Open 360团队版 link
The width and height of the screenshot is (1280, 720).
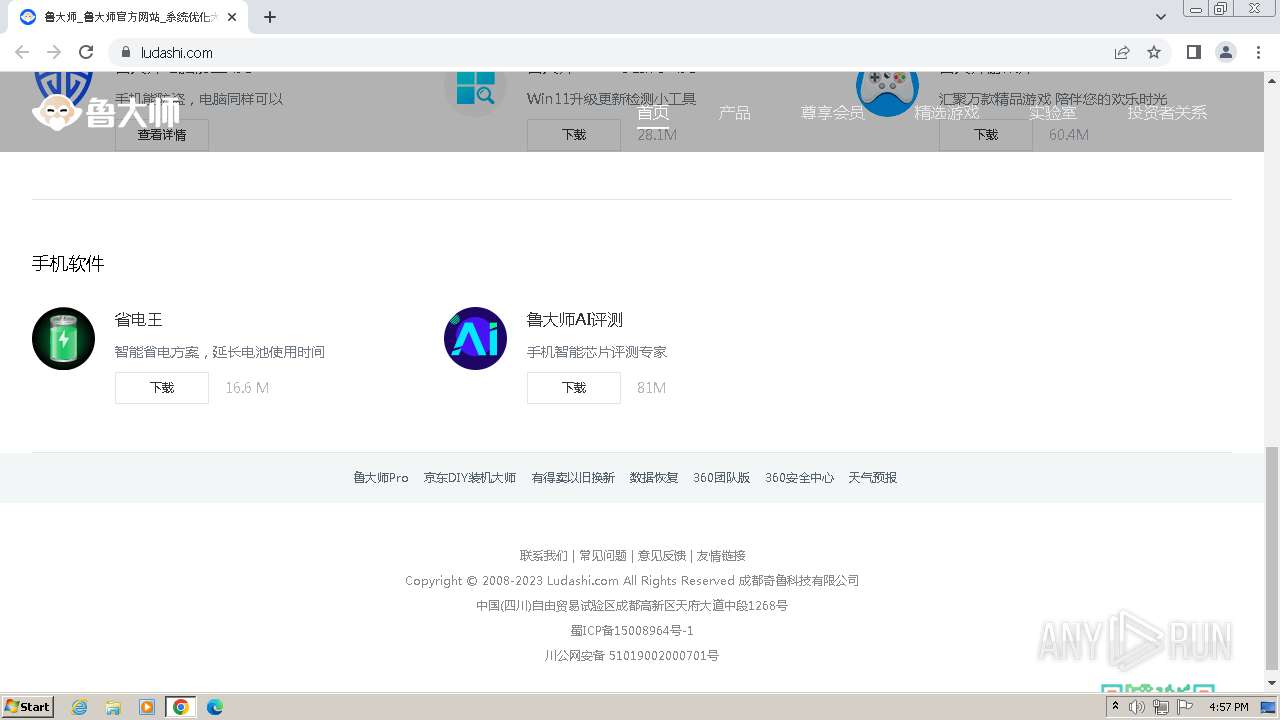722,478
